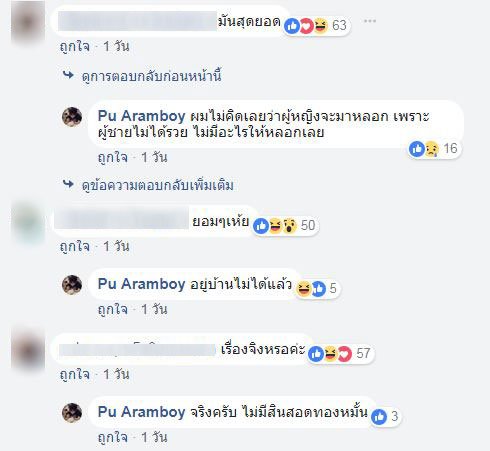Open the three-dots menu on top comment
490x451 pixels.
pos(370,21)
